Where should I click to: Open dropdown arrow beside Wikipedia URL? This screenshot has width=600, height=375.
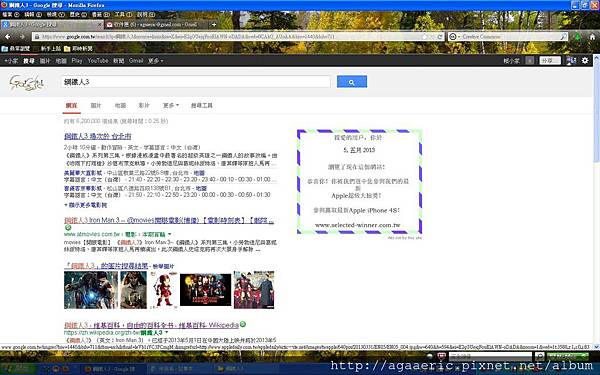click(166, 333)
